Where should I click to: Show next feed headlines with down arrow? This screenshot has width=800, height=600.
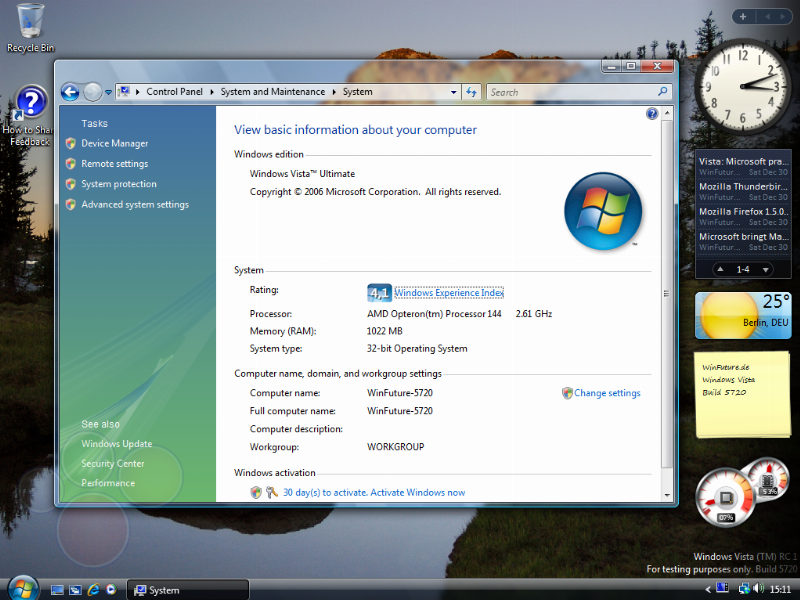coord(765,269)
